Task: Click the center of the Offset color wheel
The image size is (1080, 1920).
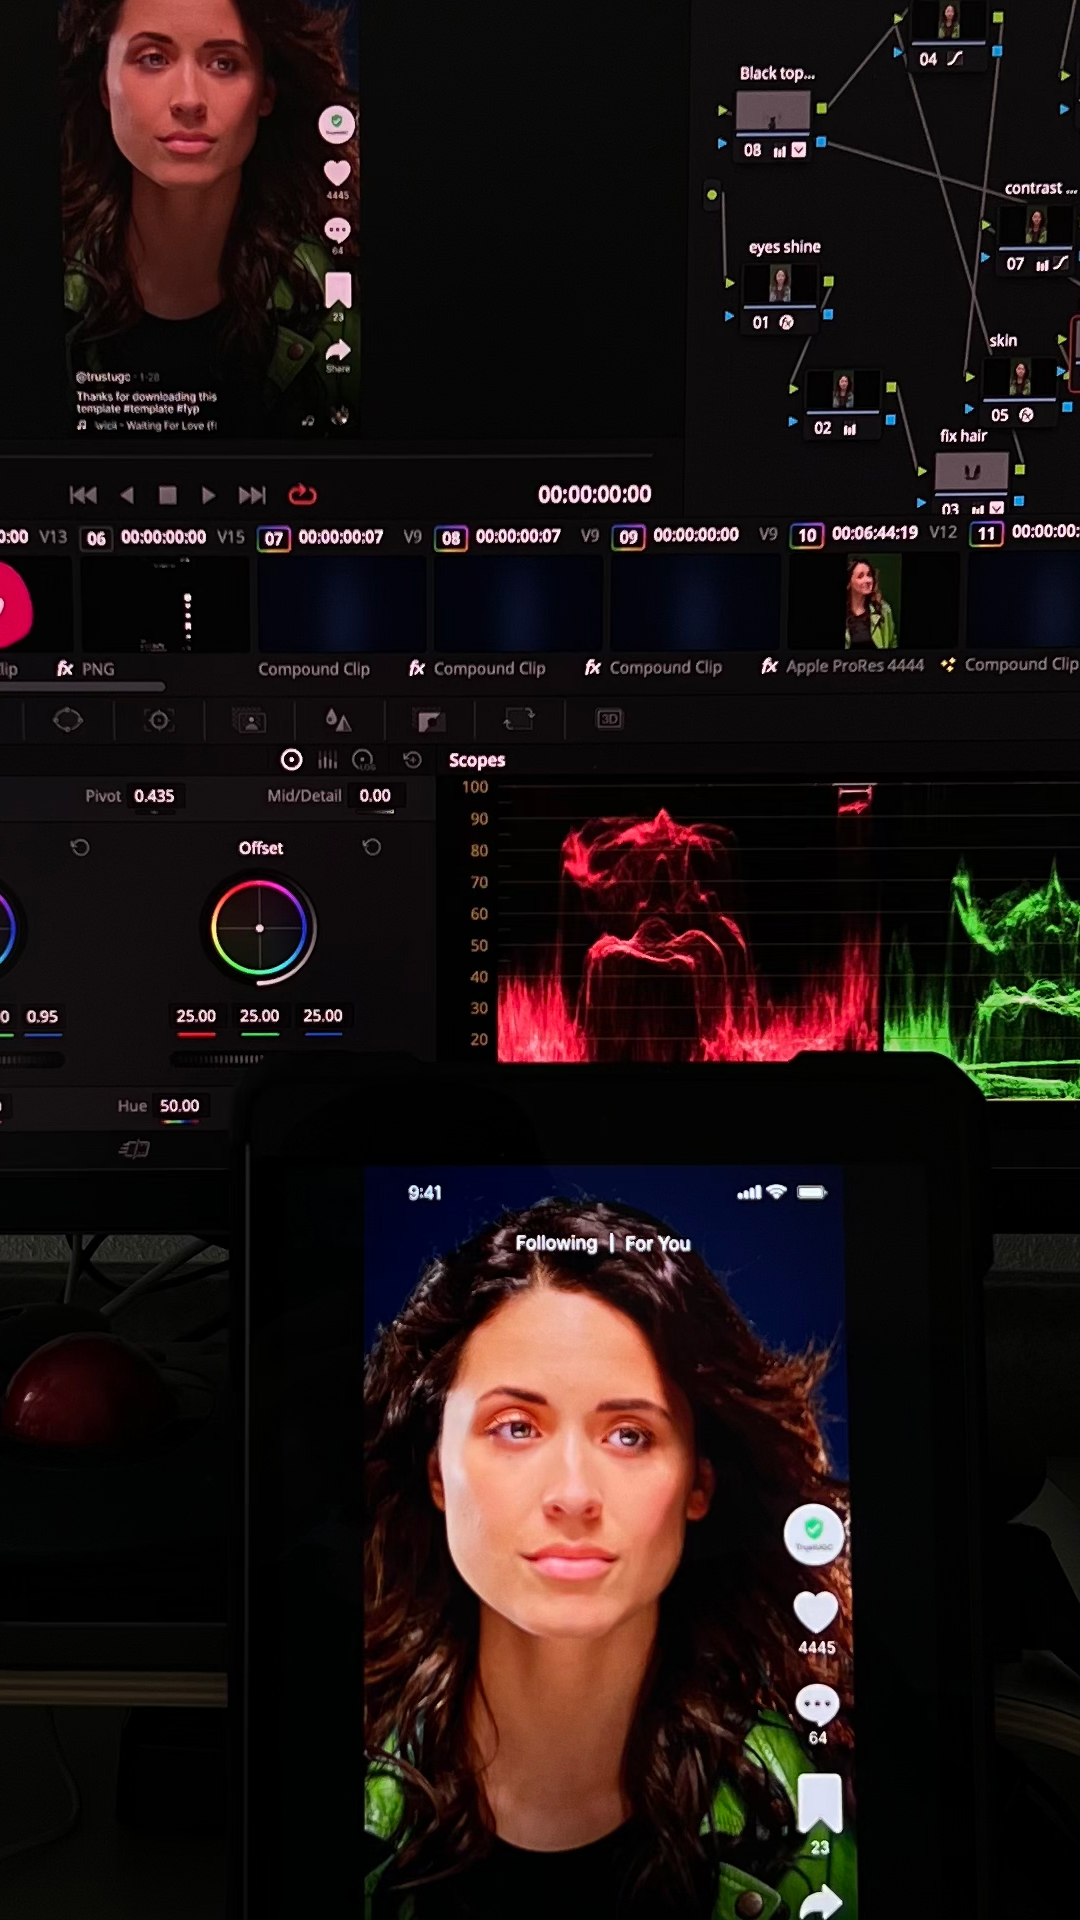Action: (x=260, y=928)
